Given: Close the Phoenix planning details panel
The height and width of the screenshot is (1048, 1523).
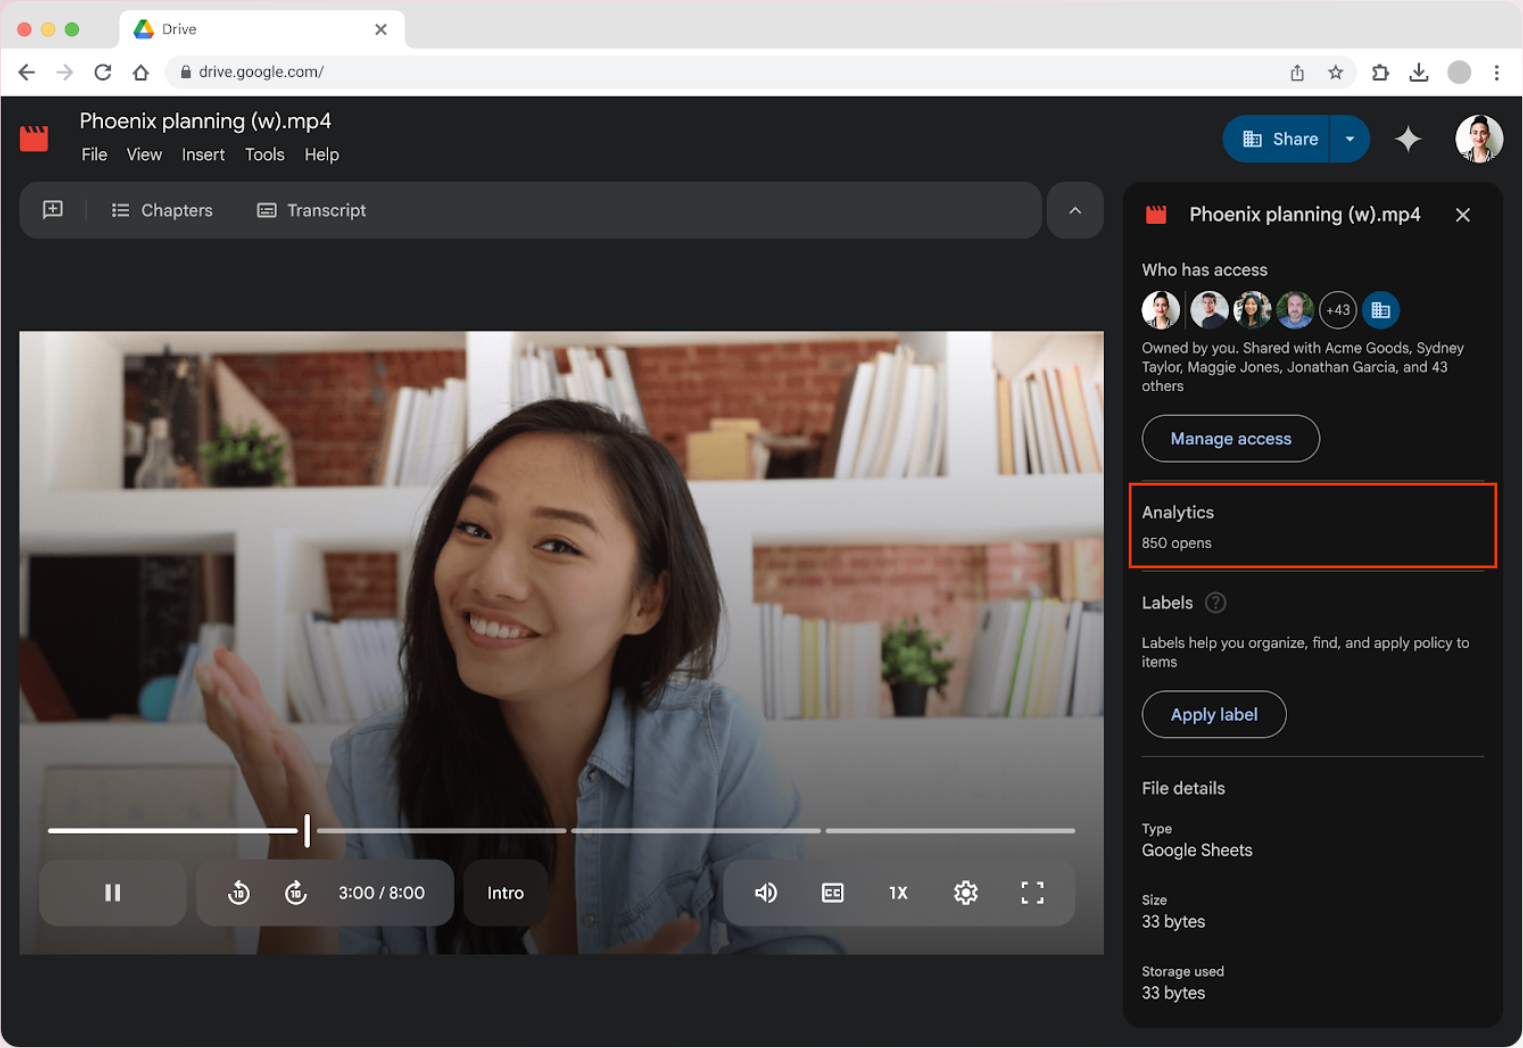Looking at the screenshot, I should 1462,214.
